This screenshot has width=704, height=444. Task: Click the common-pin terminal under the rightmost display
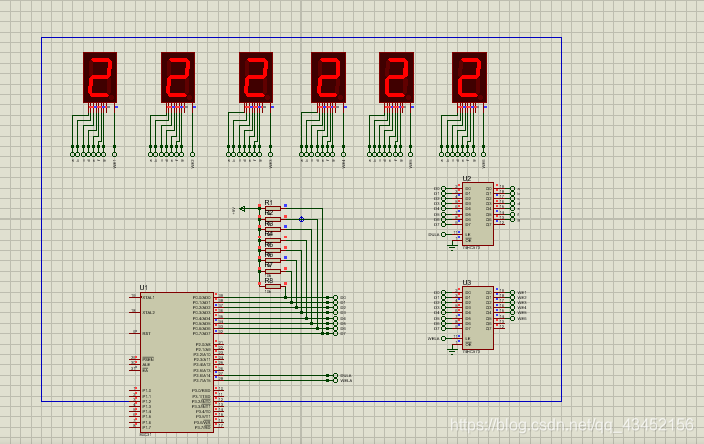point(484,154)
